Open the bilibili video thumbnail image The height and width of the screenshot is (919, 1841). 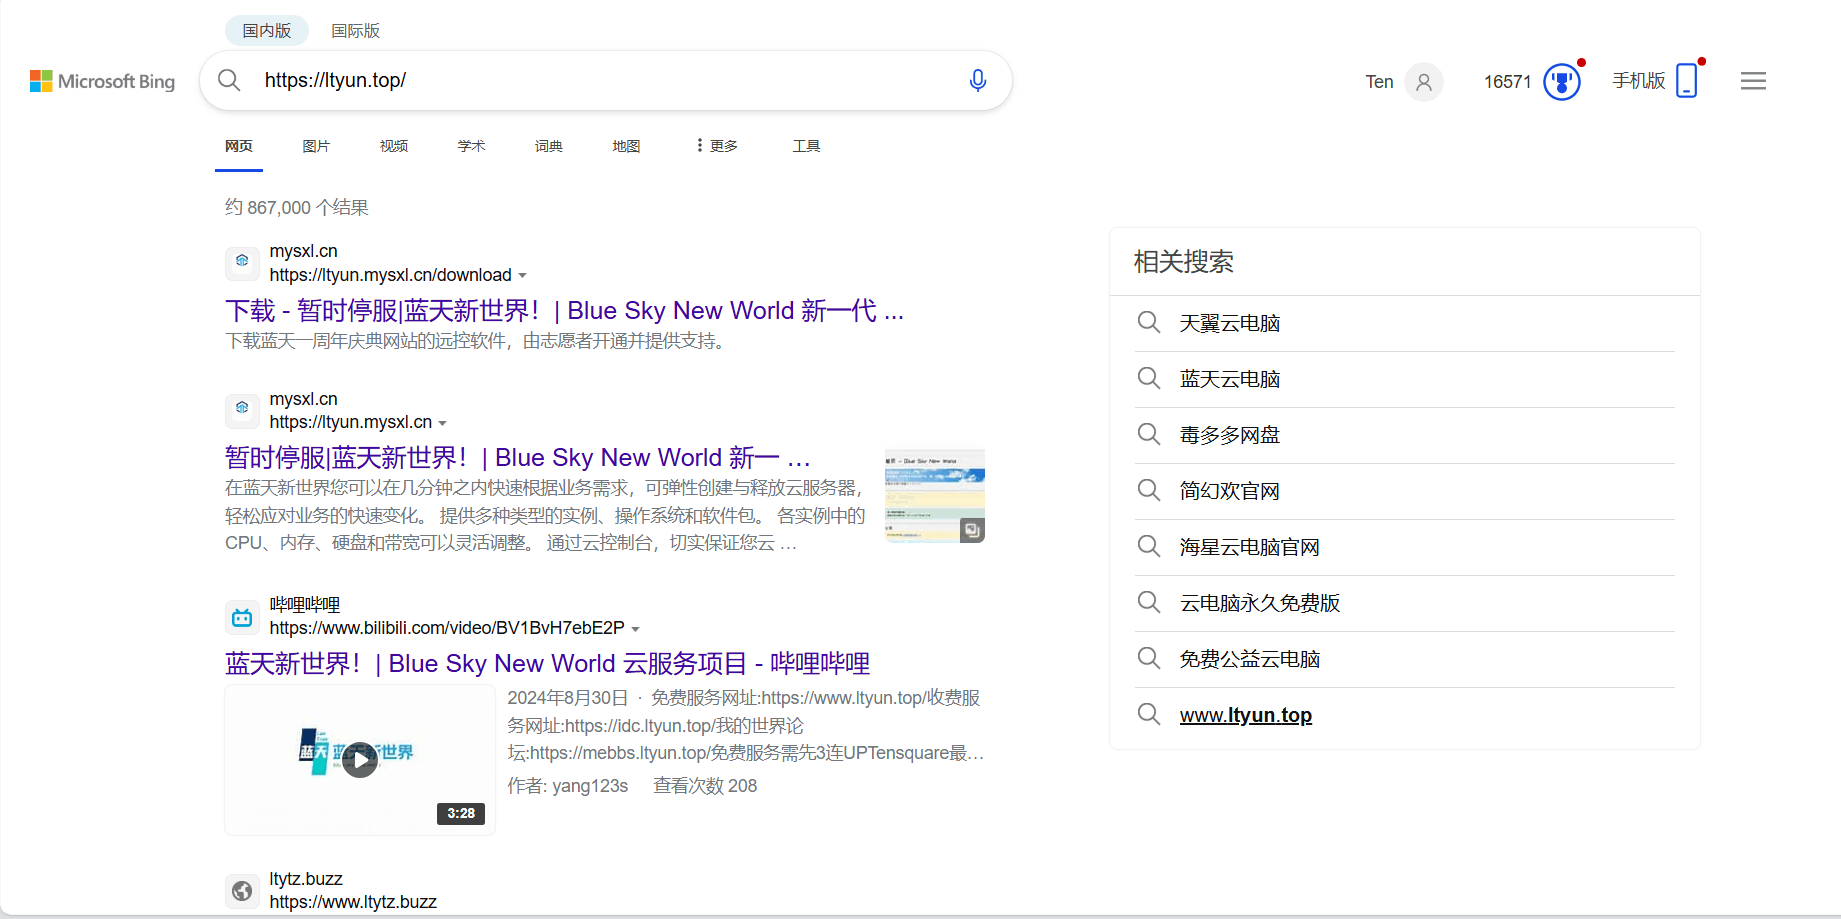tap(360, 760)
